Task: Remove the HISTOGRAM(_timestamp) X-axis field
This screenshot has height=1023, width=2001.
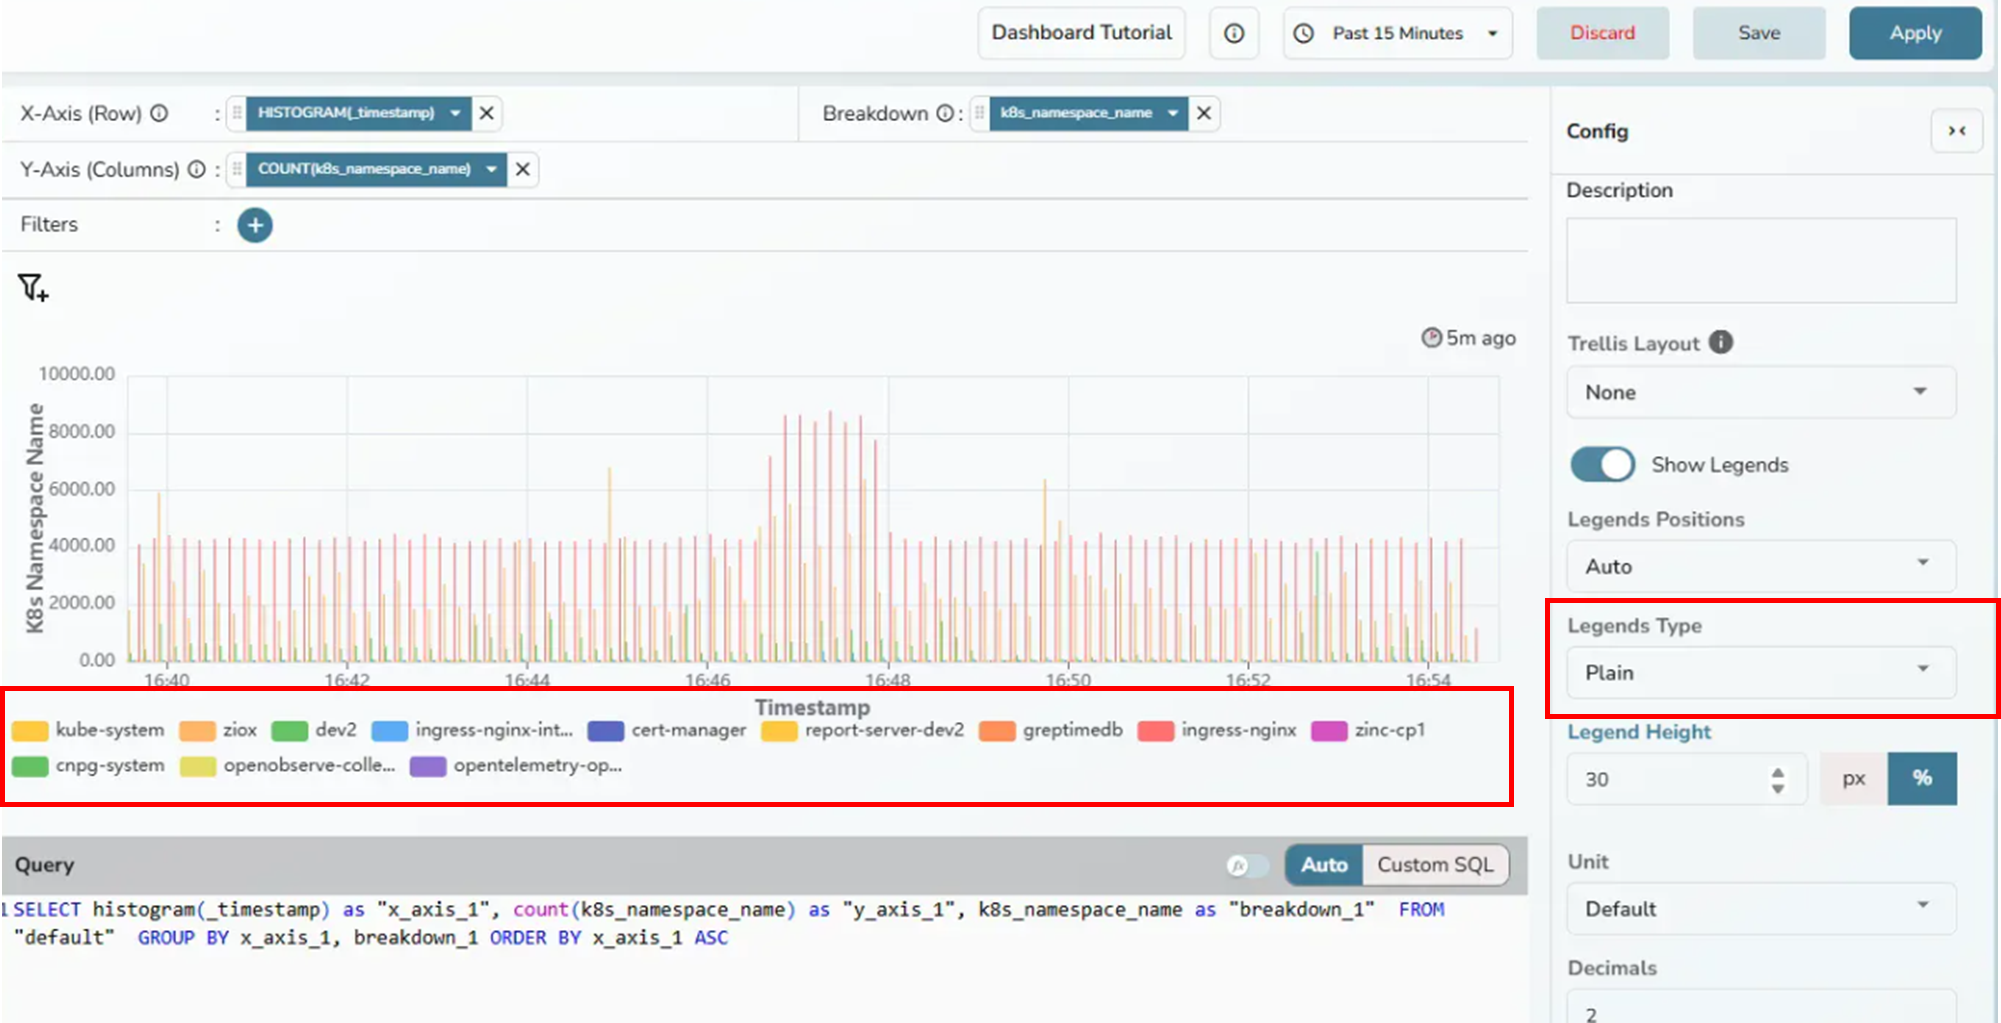Action: [487, 113]
